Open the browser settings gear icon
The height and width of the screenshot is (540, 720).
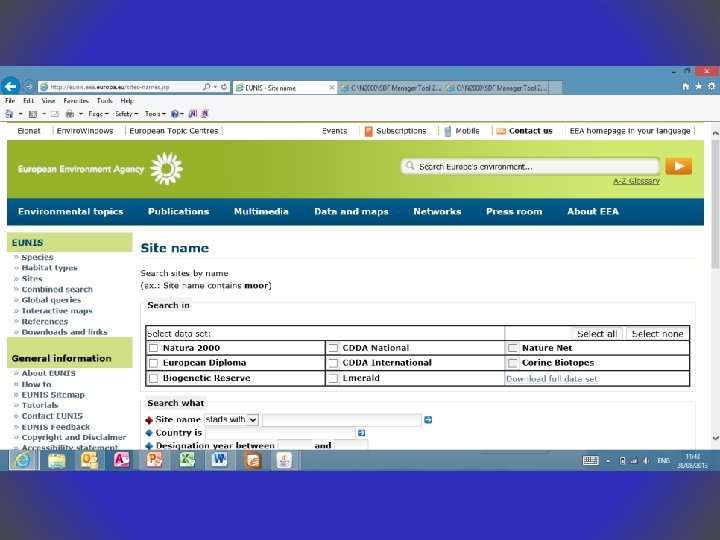pyautogui.click(x=711, y=86)
